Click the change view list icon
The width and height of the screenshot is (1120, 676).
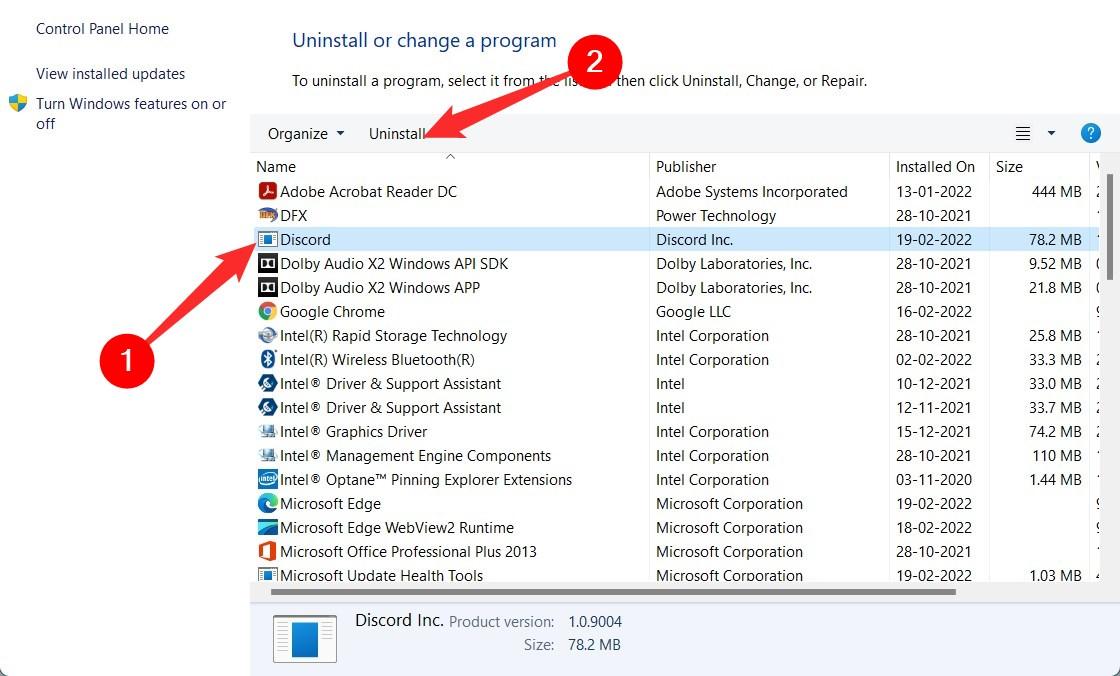1023,134
